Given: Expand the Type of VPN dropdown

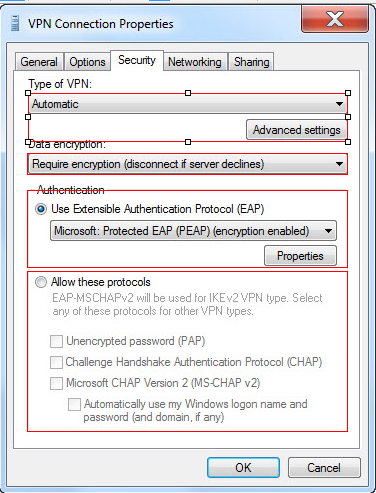Looking at the screenshot, I should pyautogui.click(x=188, y=104).
